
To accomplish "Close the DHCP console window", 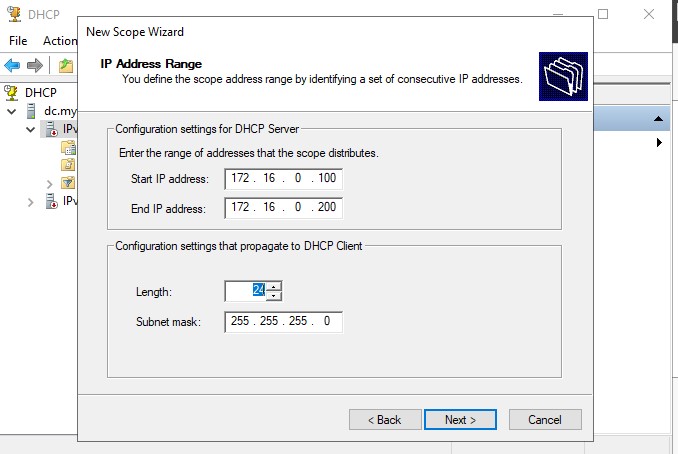I will point(649,14).
